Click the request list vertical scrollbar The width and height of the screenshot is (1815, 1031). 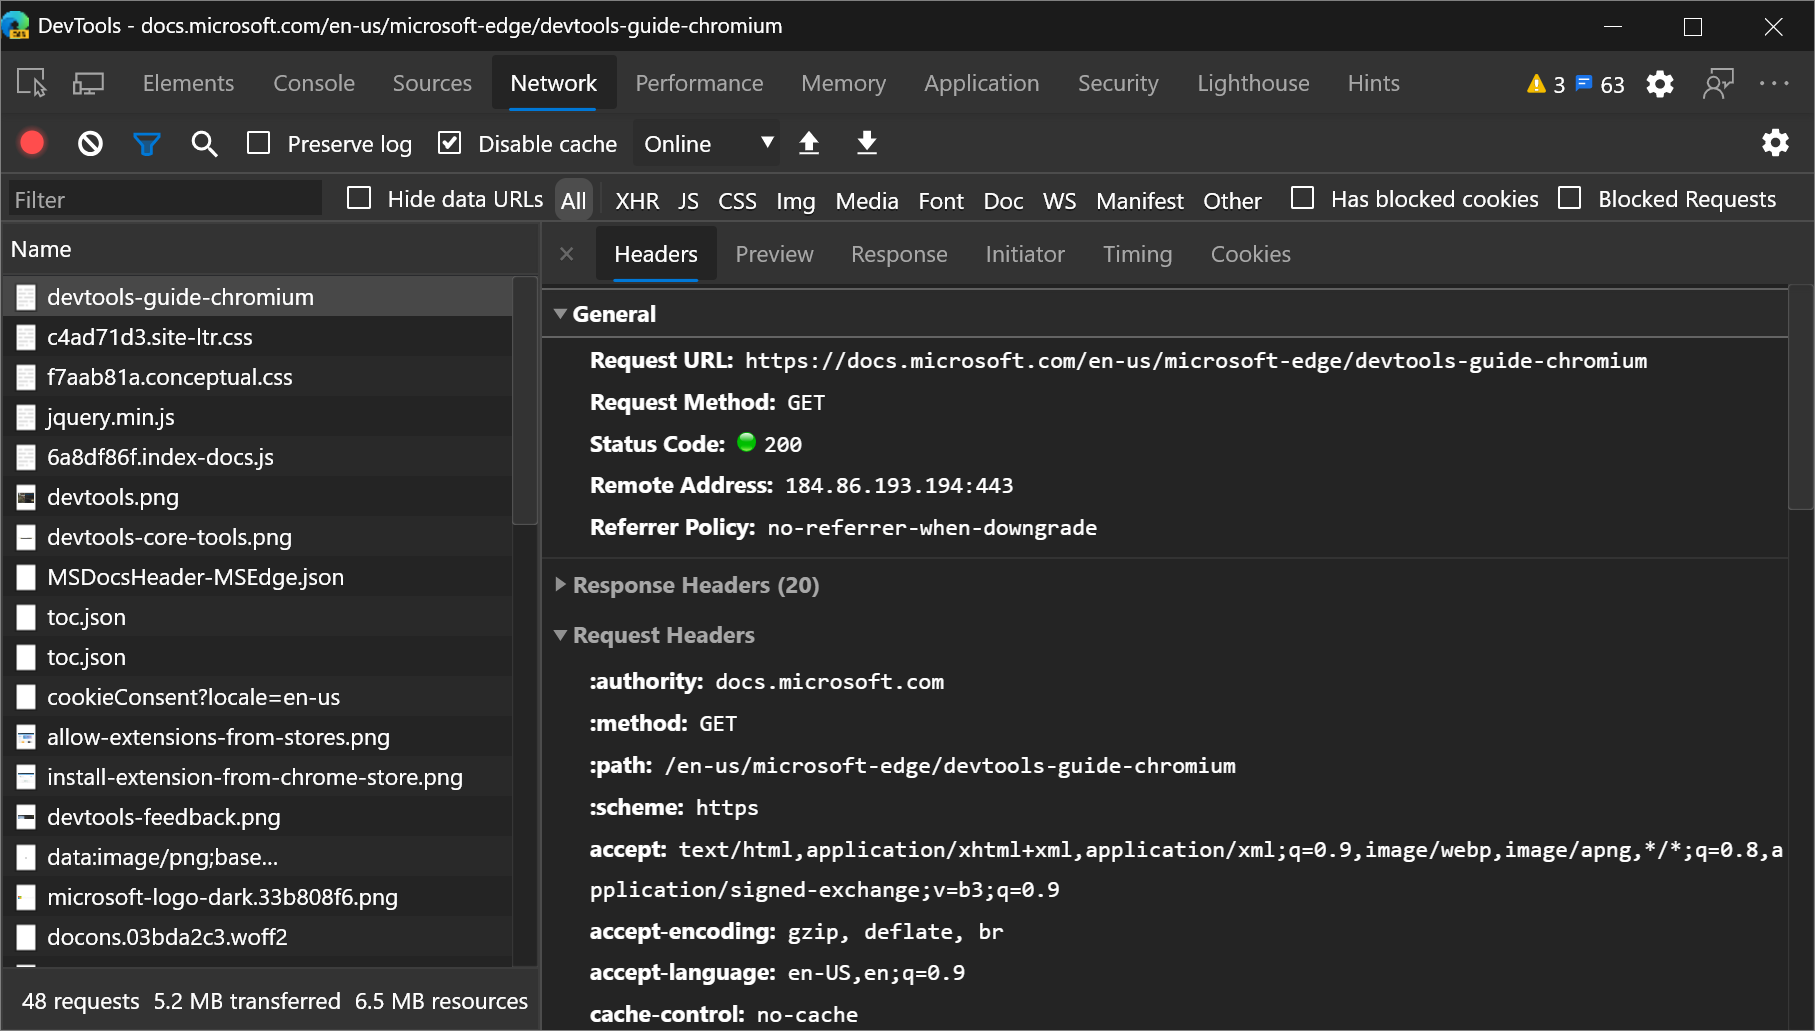[525, 400]
